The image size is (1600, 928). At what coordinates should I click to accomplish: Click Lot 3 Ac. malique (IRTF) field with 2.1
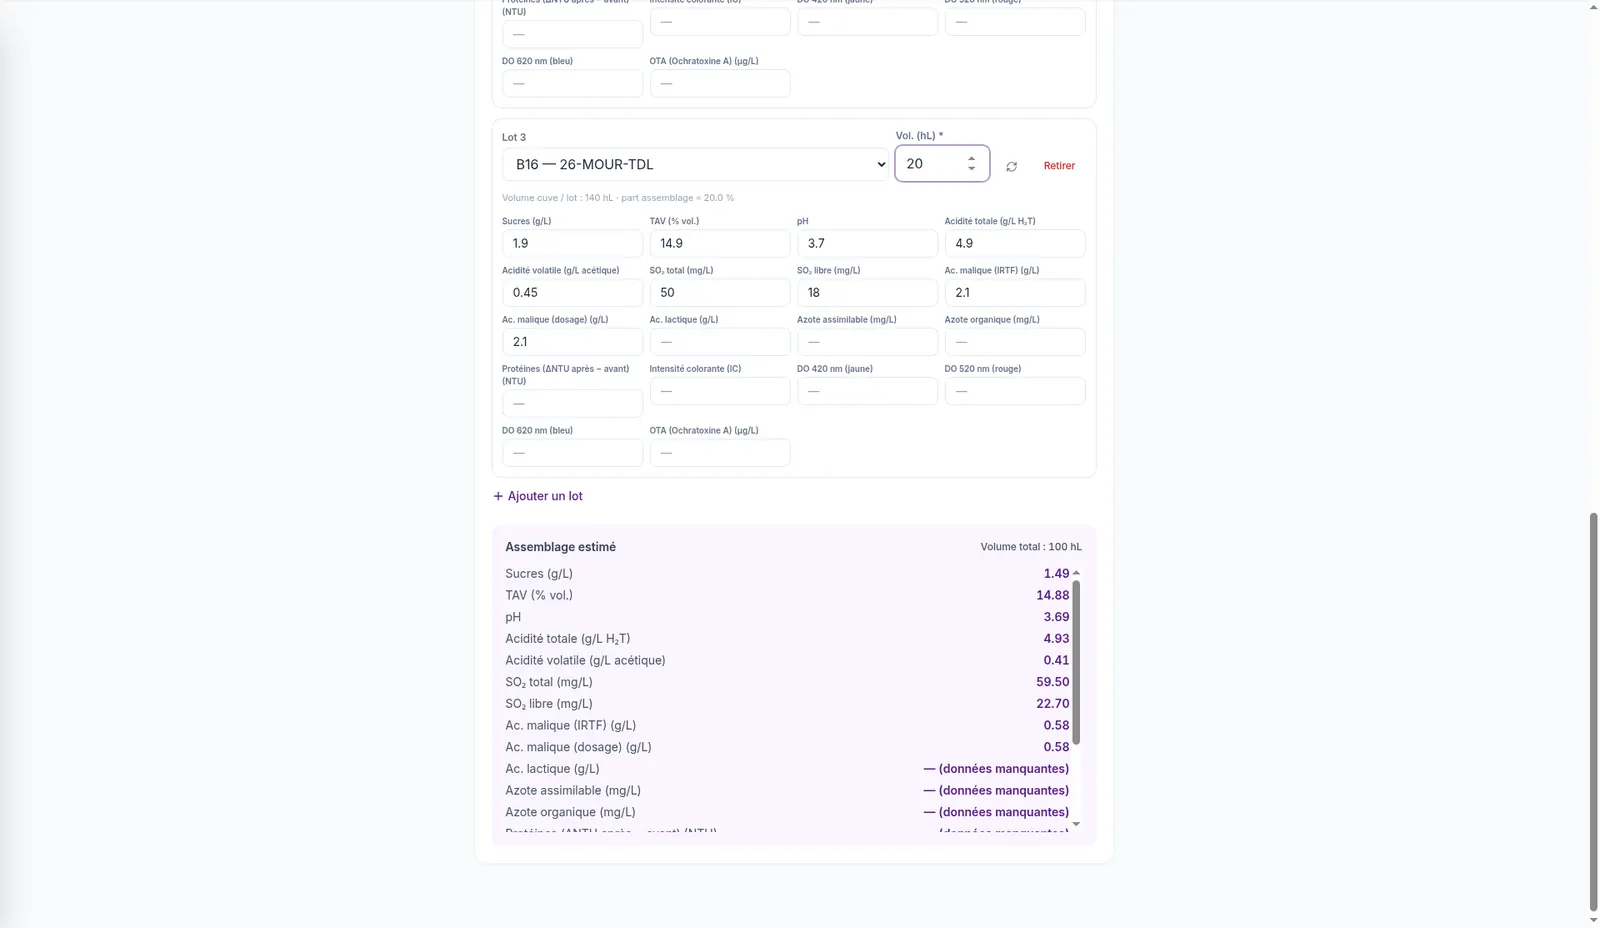click(1015, 292)
